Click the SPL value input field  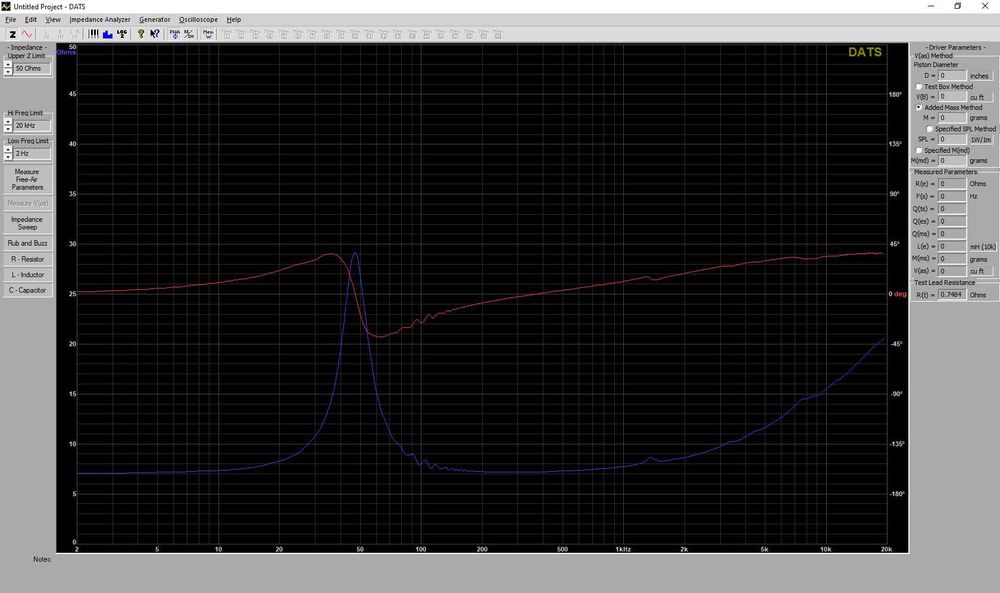click(x=952, y=139)
